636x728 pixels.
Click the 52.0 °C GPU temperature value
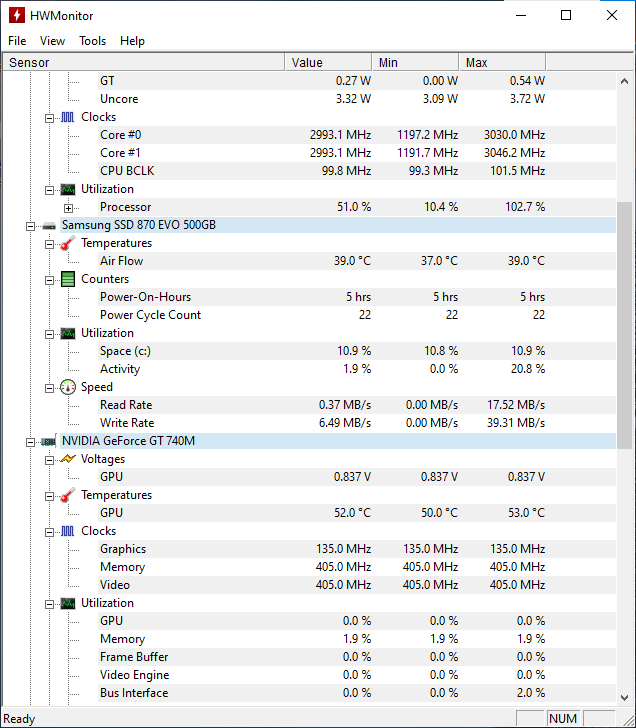[352, 513]
